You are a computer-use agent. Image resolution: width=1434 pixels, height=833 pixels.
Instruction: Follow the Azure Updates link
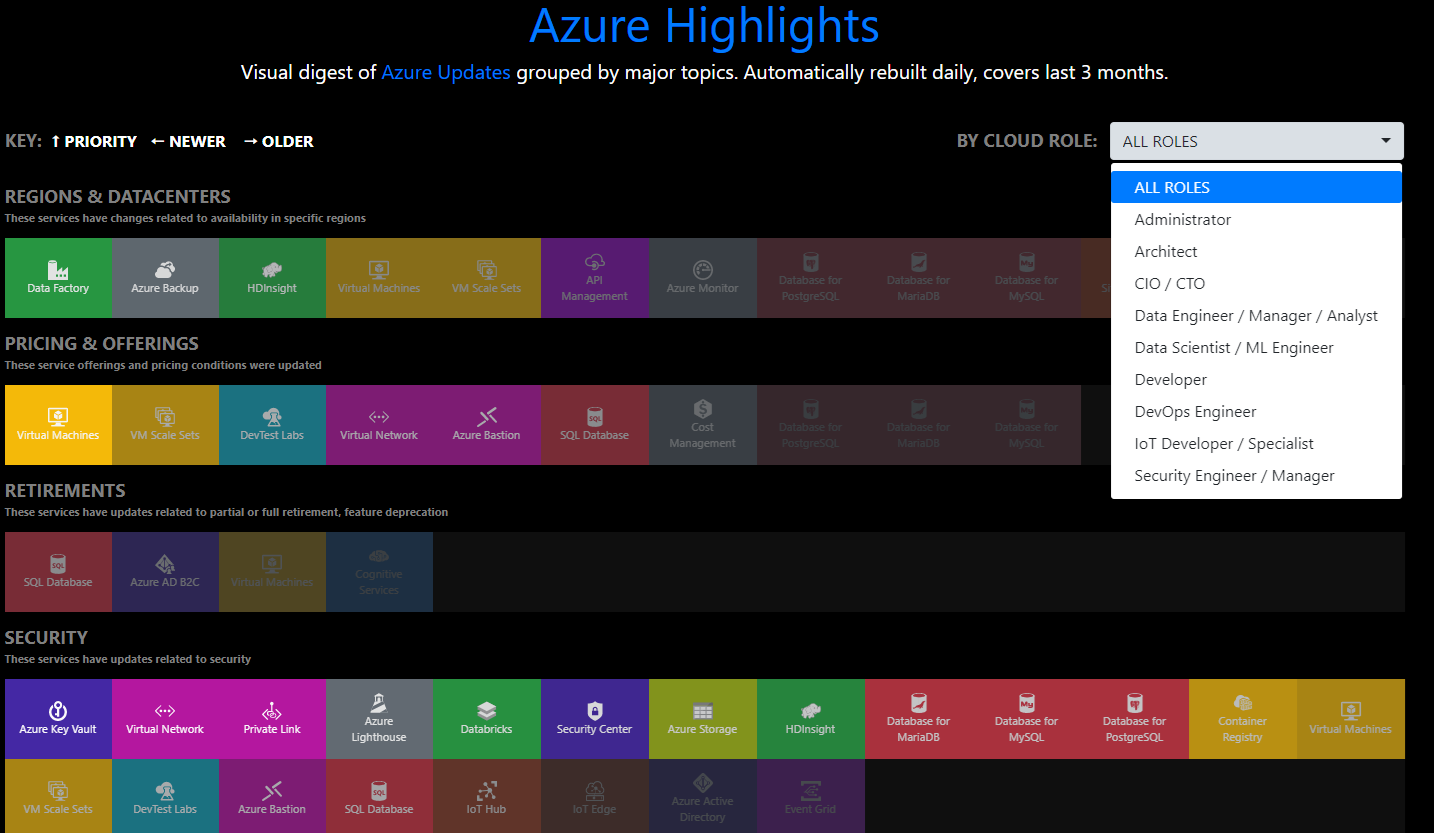click(446, 72)
